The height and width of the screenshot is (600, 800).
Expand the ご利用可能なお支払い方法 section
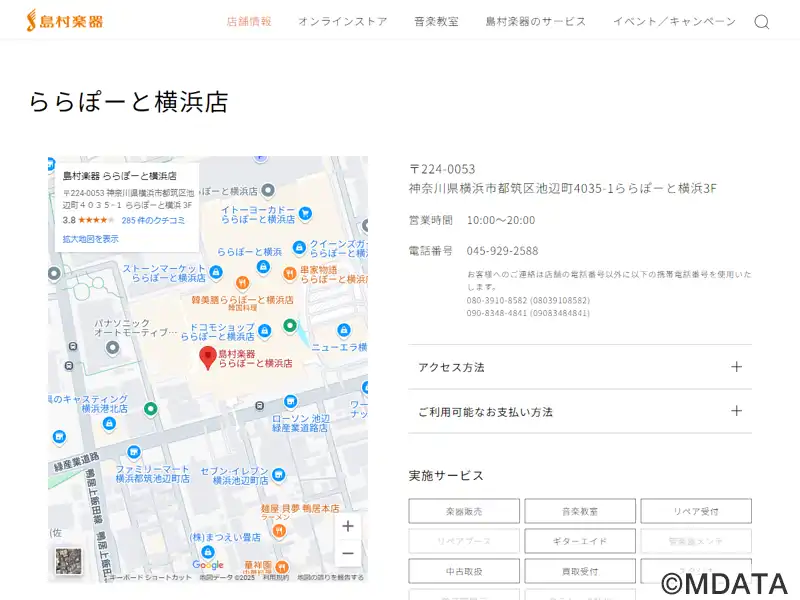click(580, 411)
